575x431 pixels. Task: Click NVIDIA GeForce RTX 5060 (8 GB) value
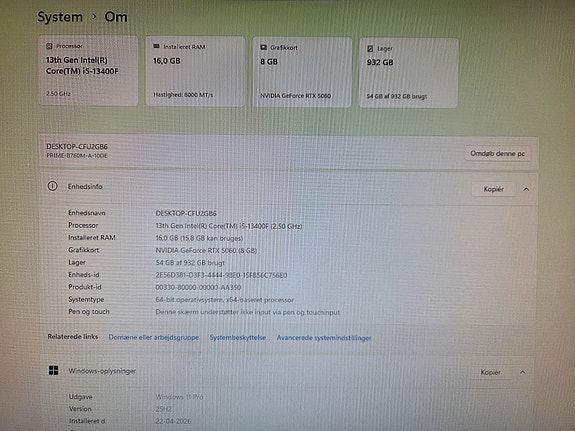coord(206,251)
